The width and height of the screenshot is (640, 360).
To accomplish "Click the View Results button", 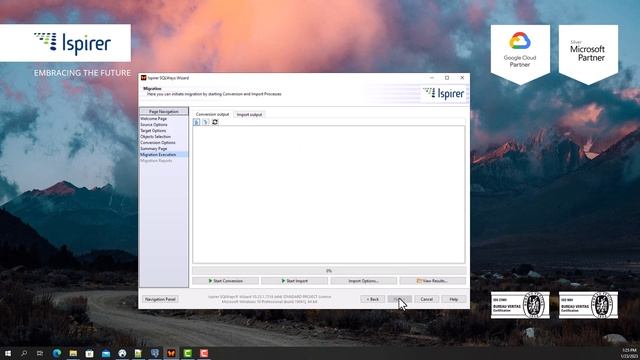I will click(432, 281).
